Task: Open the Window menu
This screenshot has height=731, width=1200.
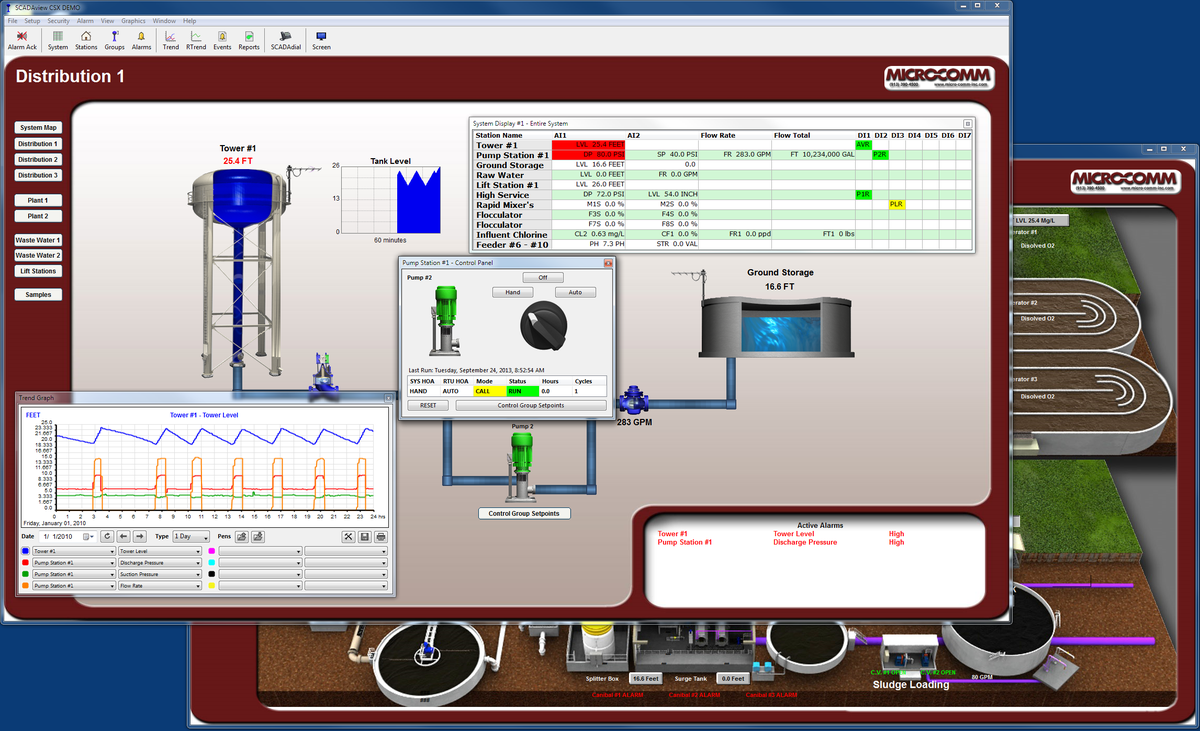Action: pos(165,20)
